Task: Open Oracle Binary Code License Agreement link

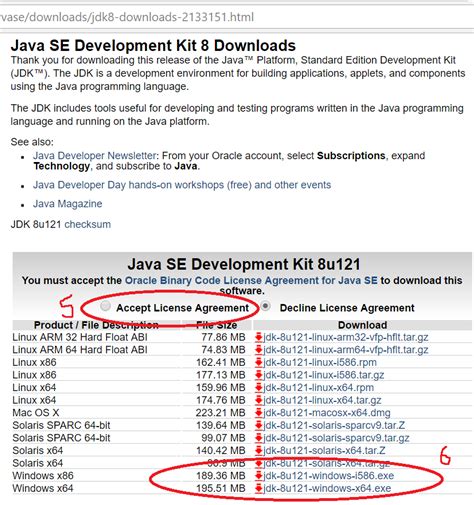Action: tap(251, 280)
